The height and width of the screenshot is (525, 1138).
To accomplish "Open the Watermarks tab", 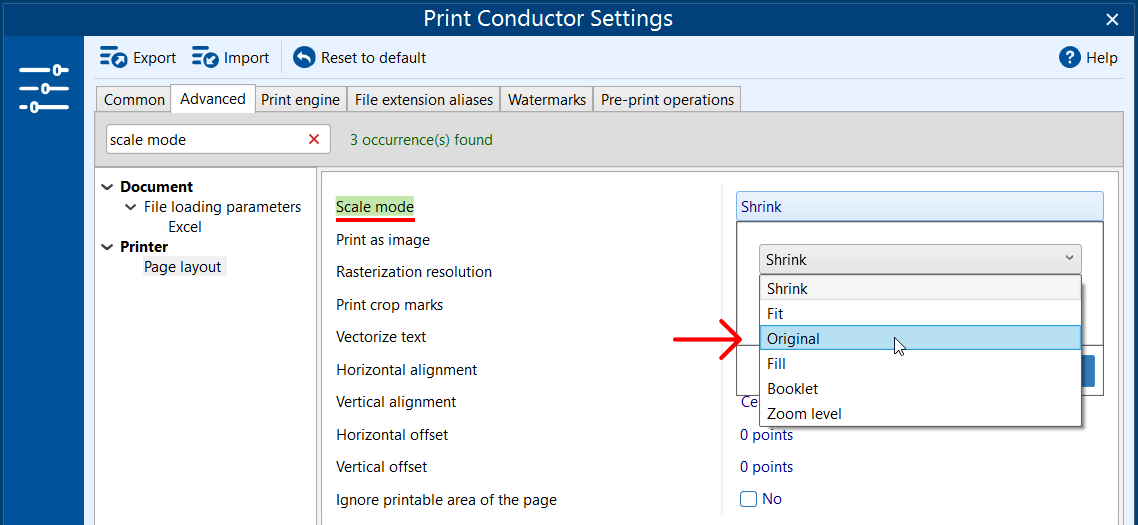I will 546,100.
